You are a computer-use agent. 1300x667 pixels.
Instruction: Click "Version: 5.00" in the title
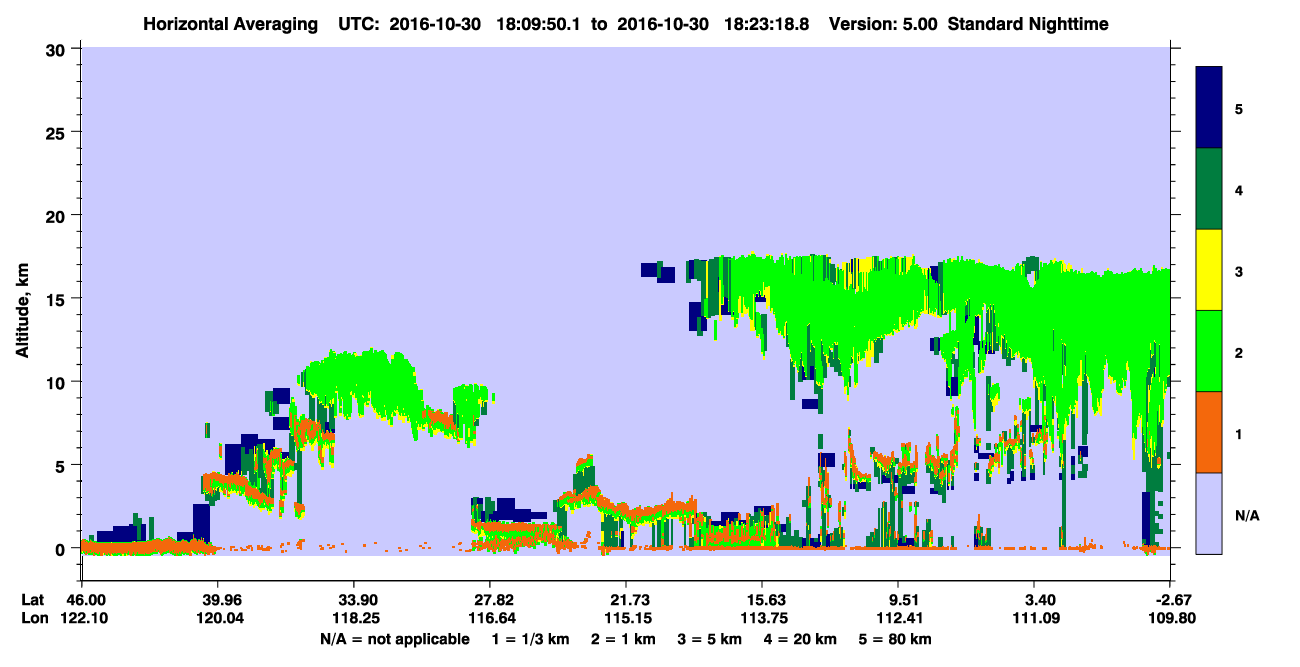point(883,24)
